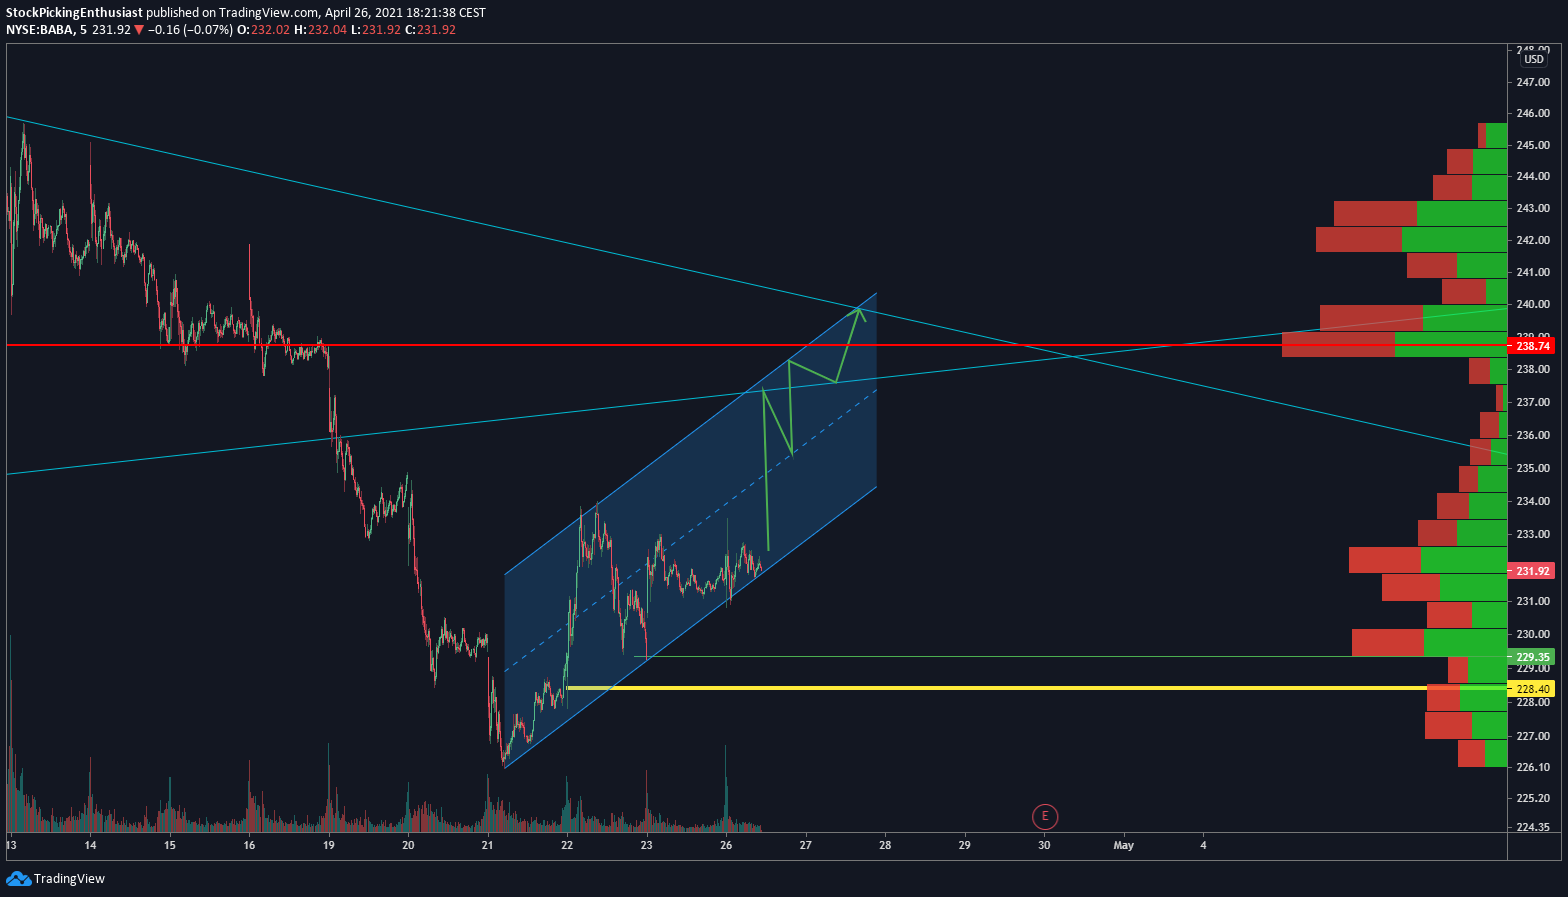The width and height of the screenshot is (1568, 897).
Task: Click the '4' date axis label
Action: [1203, 845]
